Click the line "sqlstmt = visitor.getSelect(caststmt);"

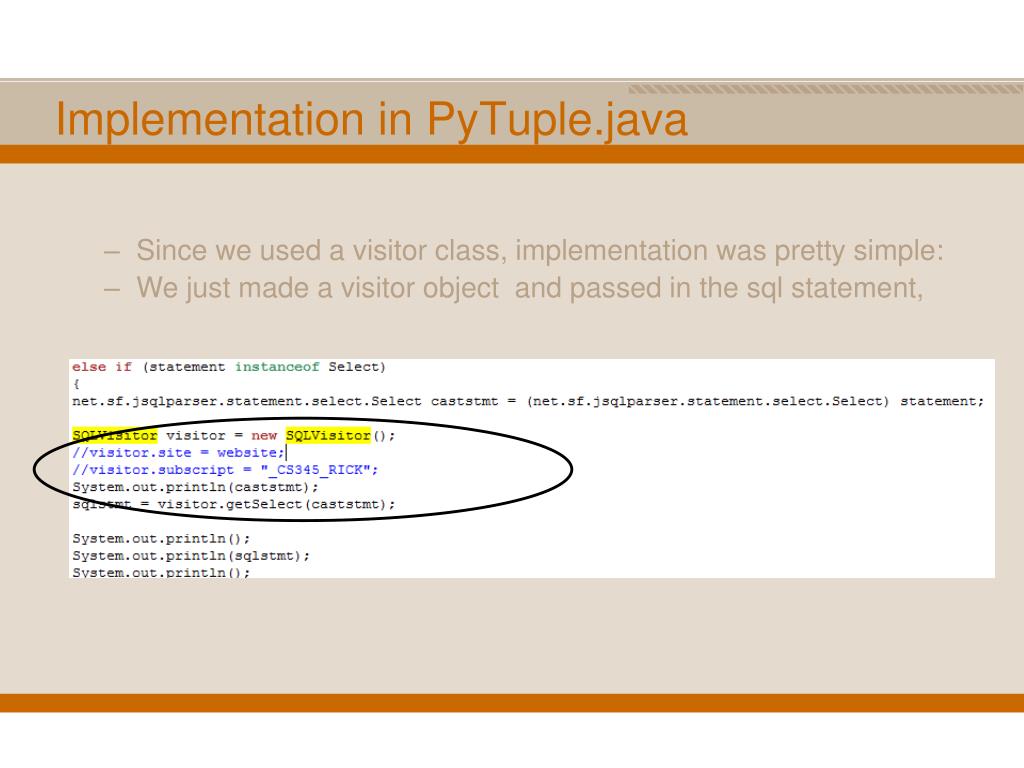(234, 504)
